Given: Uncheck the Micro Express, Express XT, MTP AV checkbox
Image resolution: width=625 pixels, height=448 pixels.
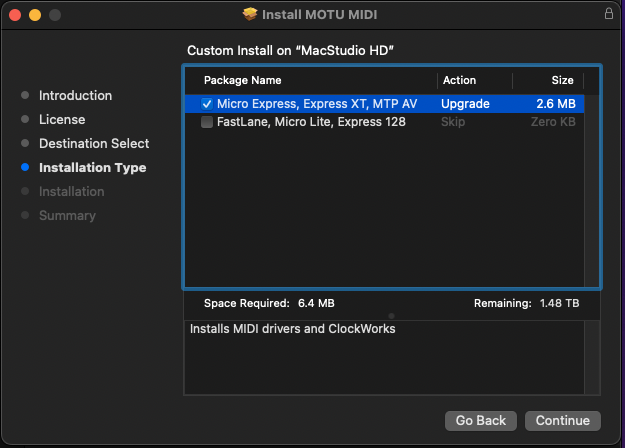Looking at the screenshot, I should 207,104.
